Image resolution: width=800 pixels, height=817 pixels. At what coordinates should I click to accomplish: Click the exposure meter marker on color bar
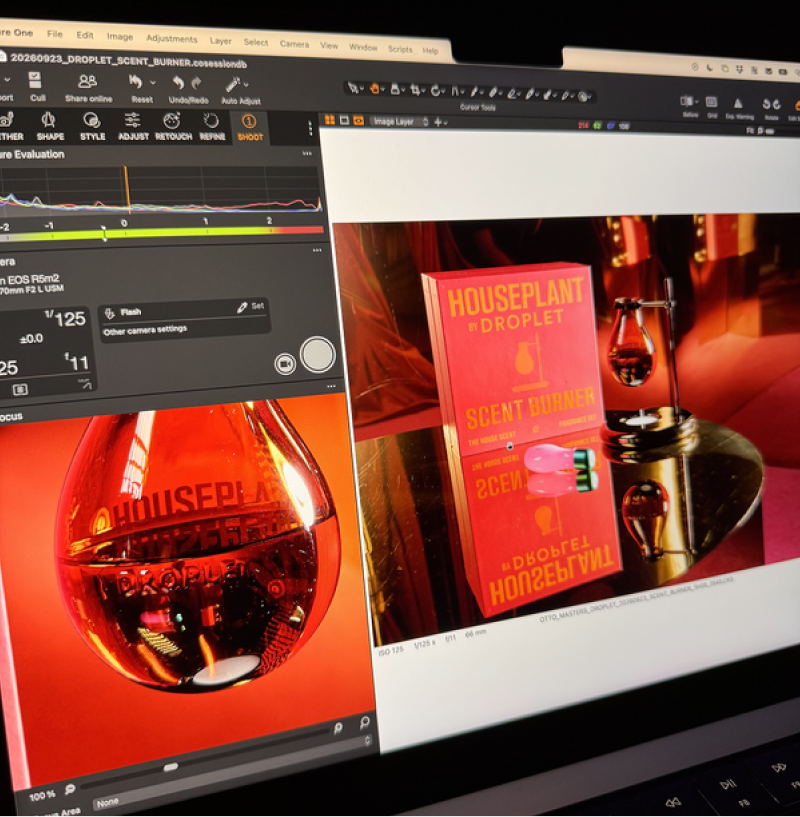tap(104, 233)
